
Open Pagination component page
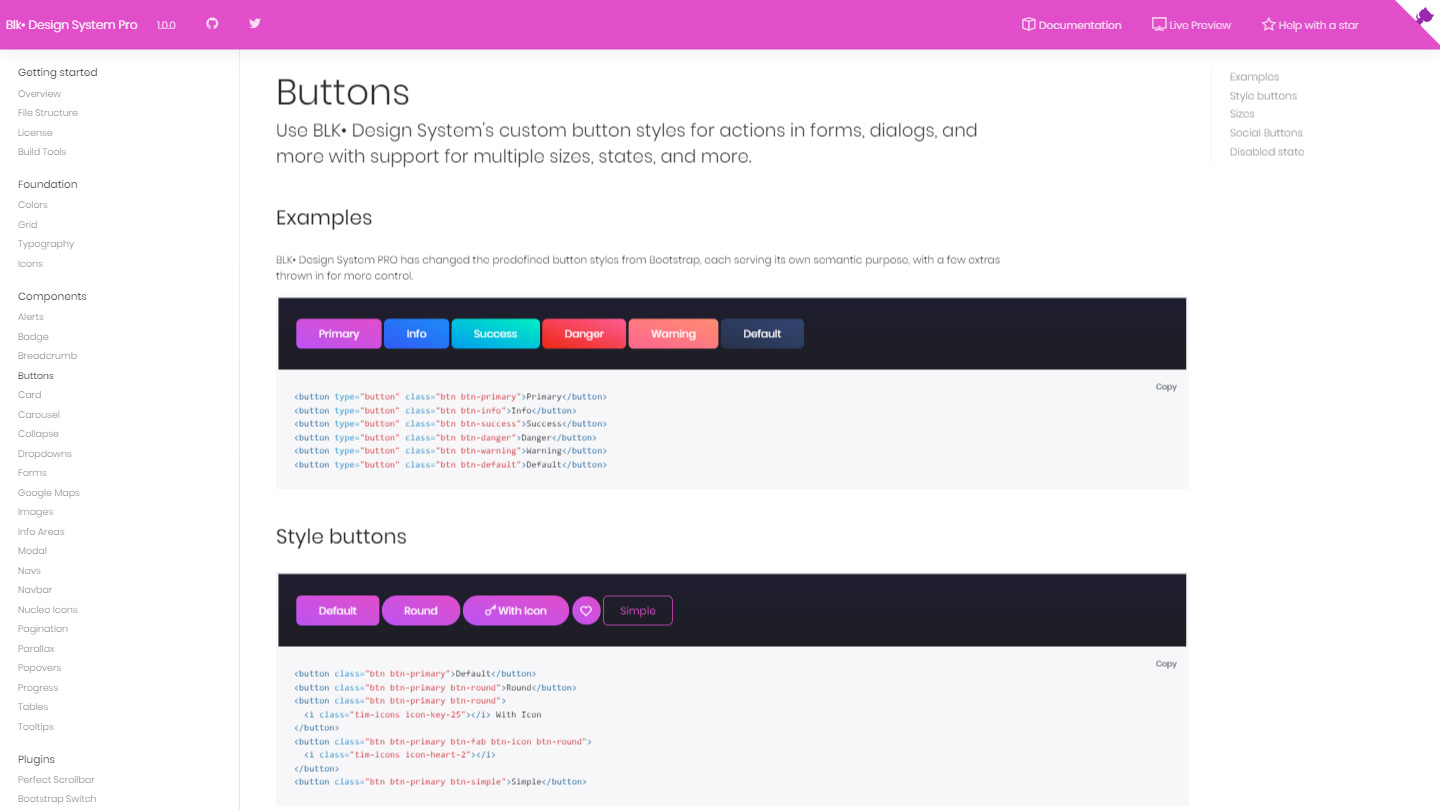tap(43, 629)
